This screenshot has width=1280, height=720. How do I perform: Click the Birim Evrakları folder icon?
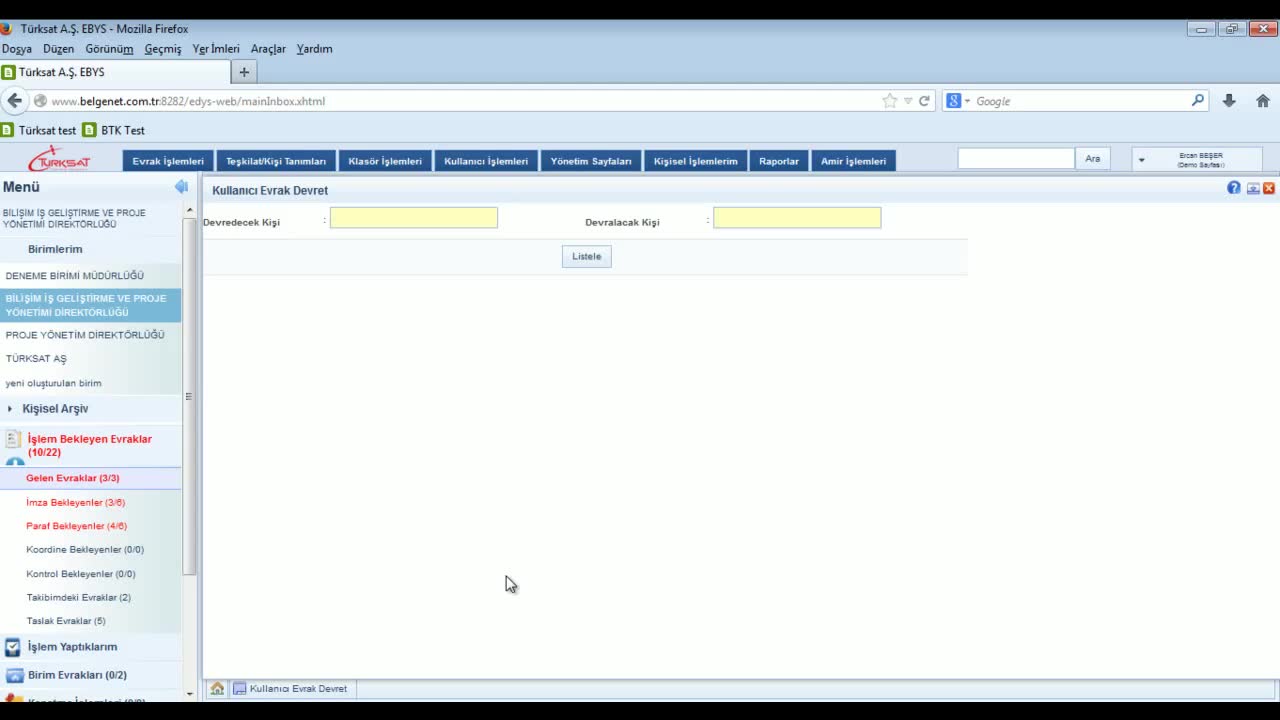[14, 675]
